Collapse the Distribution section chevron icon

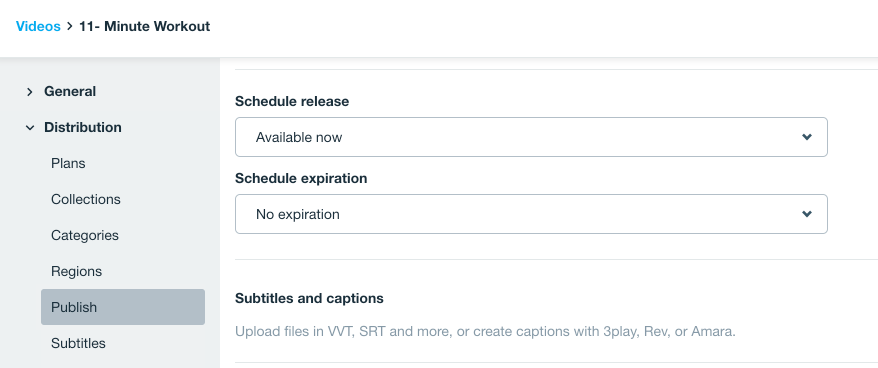(30, 128)
